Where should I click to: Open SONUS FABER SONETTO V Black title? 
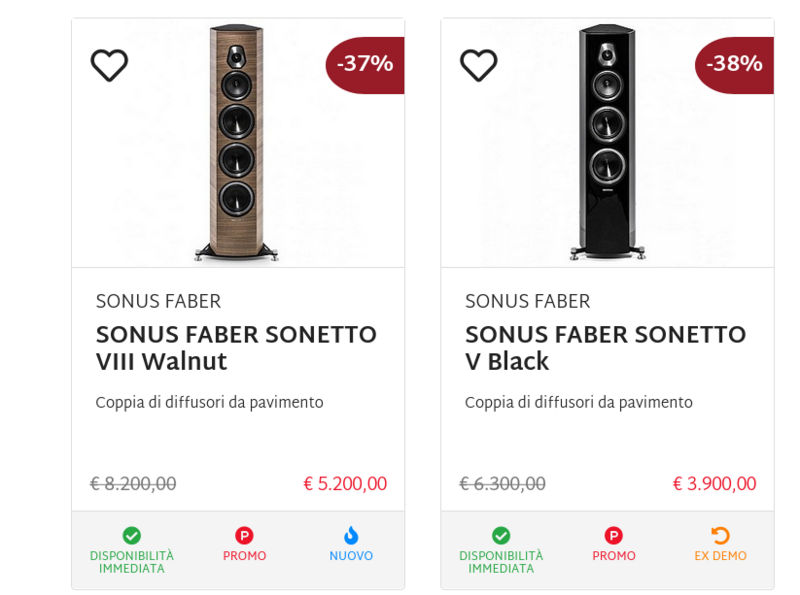click(x=605, y=347)
